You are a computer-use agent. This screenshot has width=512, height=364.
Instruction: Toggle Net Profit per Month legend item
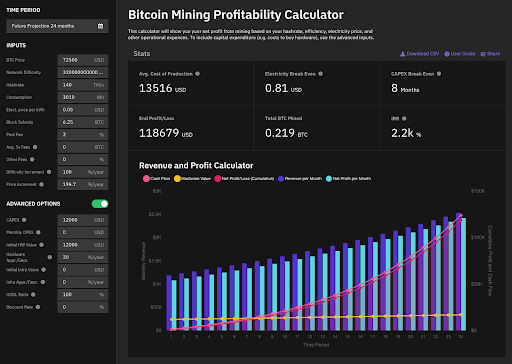pyautogui.click(x=348, y=179)
